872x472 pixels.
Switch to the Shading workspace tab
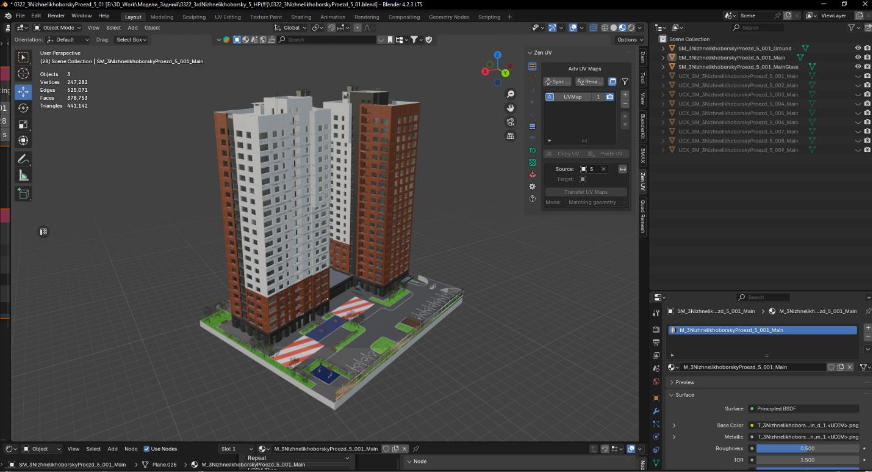tap(301, 17)
